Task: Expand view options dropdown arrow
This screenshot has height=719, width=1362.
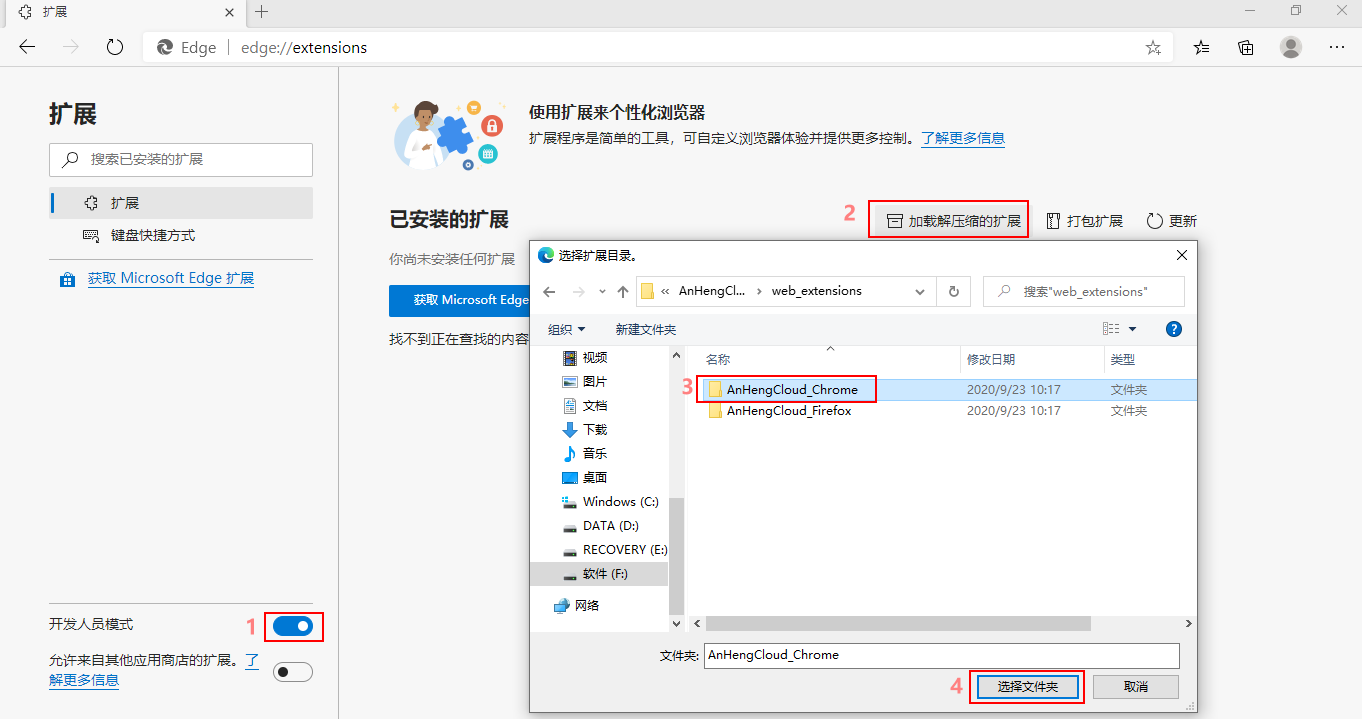Action: tap(1132, 329)
